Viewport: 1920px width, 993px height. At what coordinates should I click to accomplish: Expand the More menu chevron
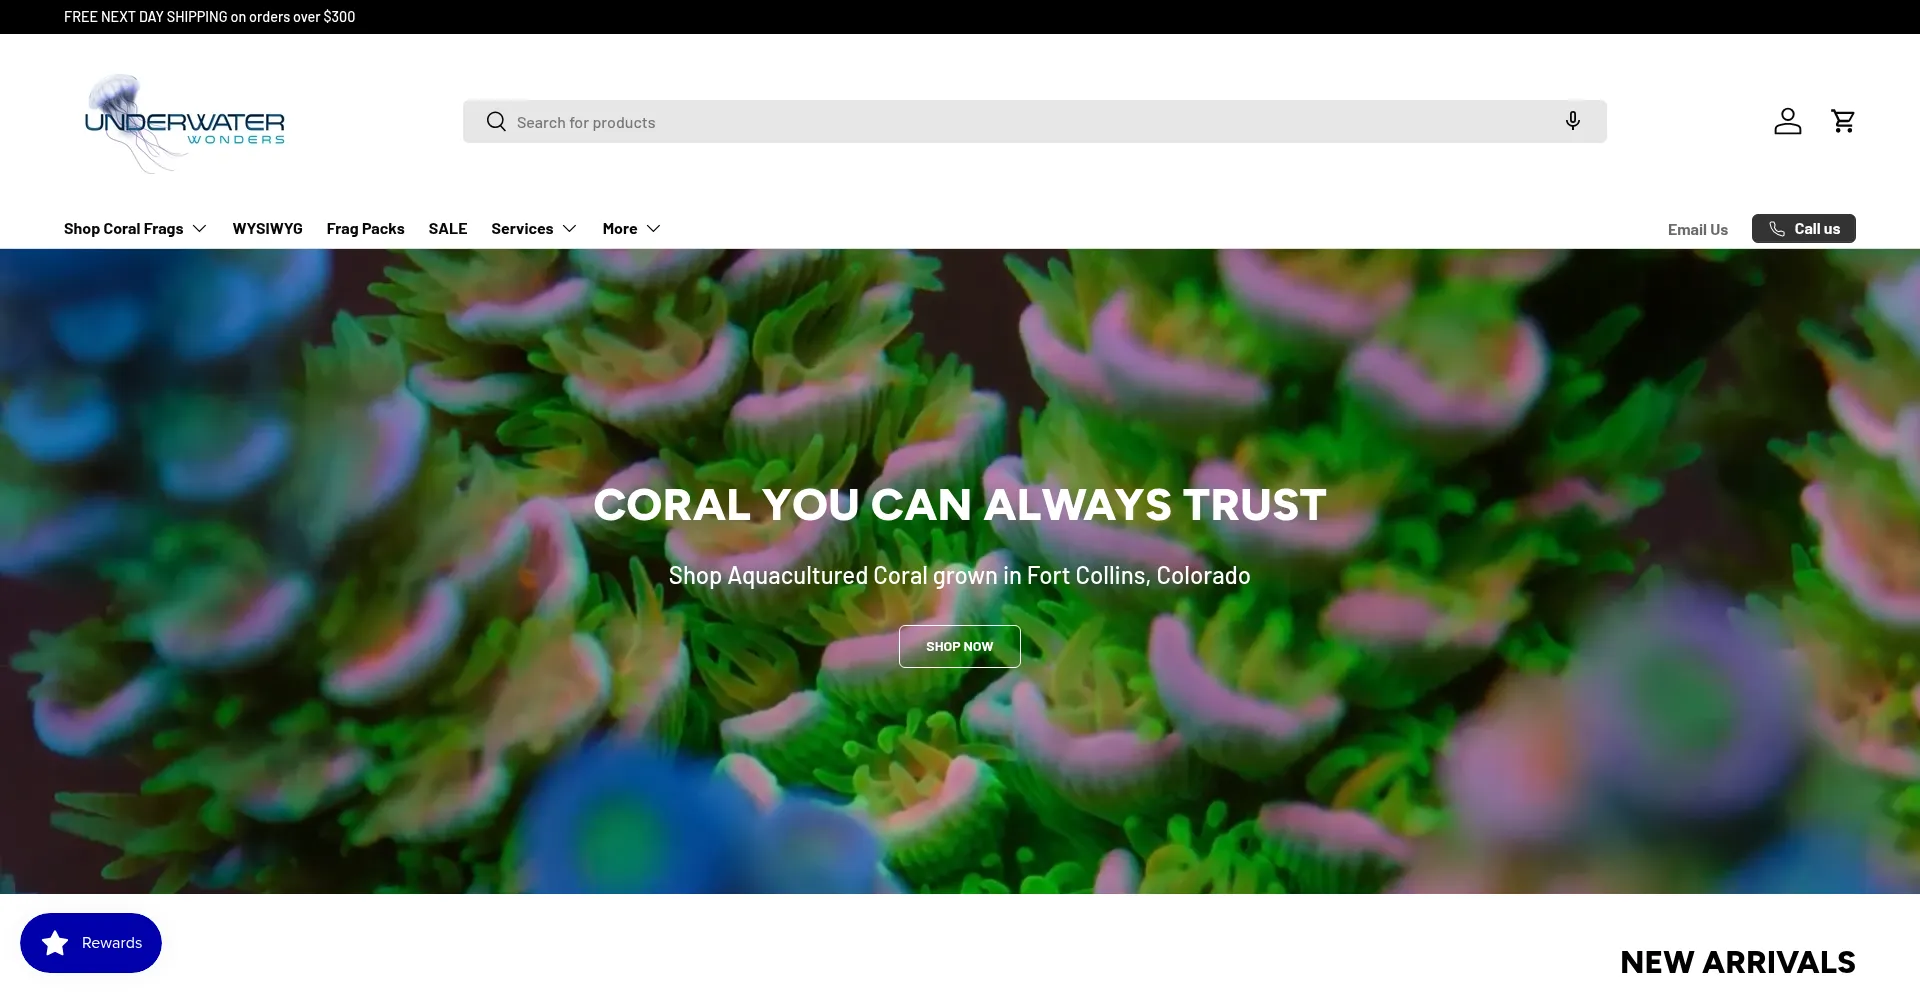[x=654, y=229]
